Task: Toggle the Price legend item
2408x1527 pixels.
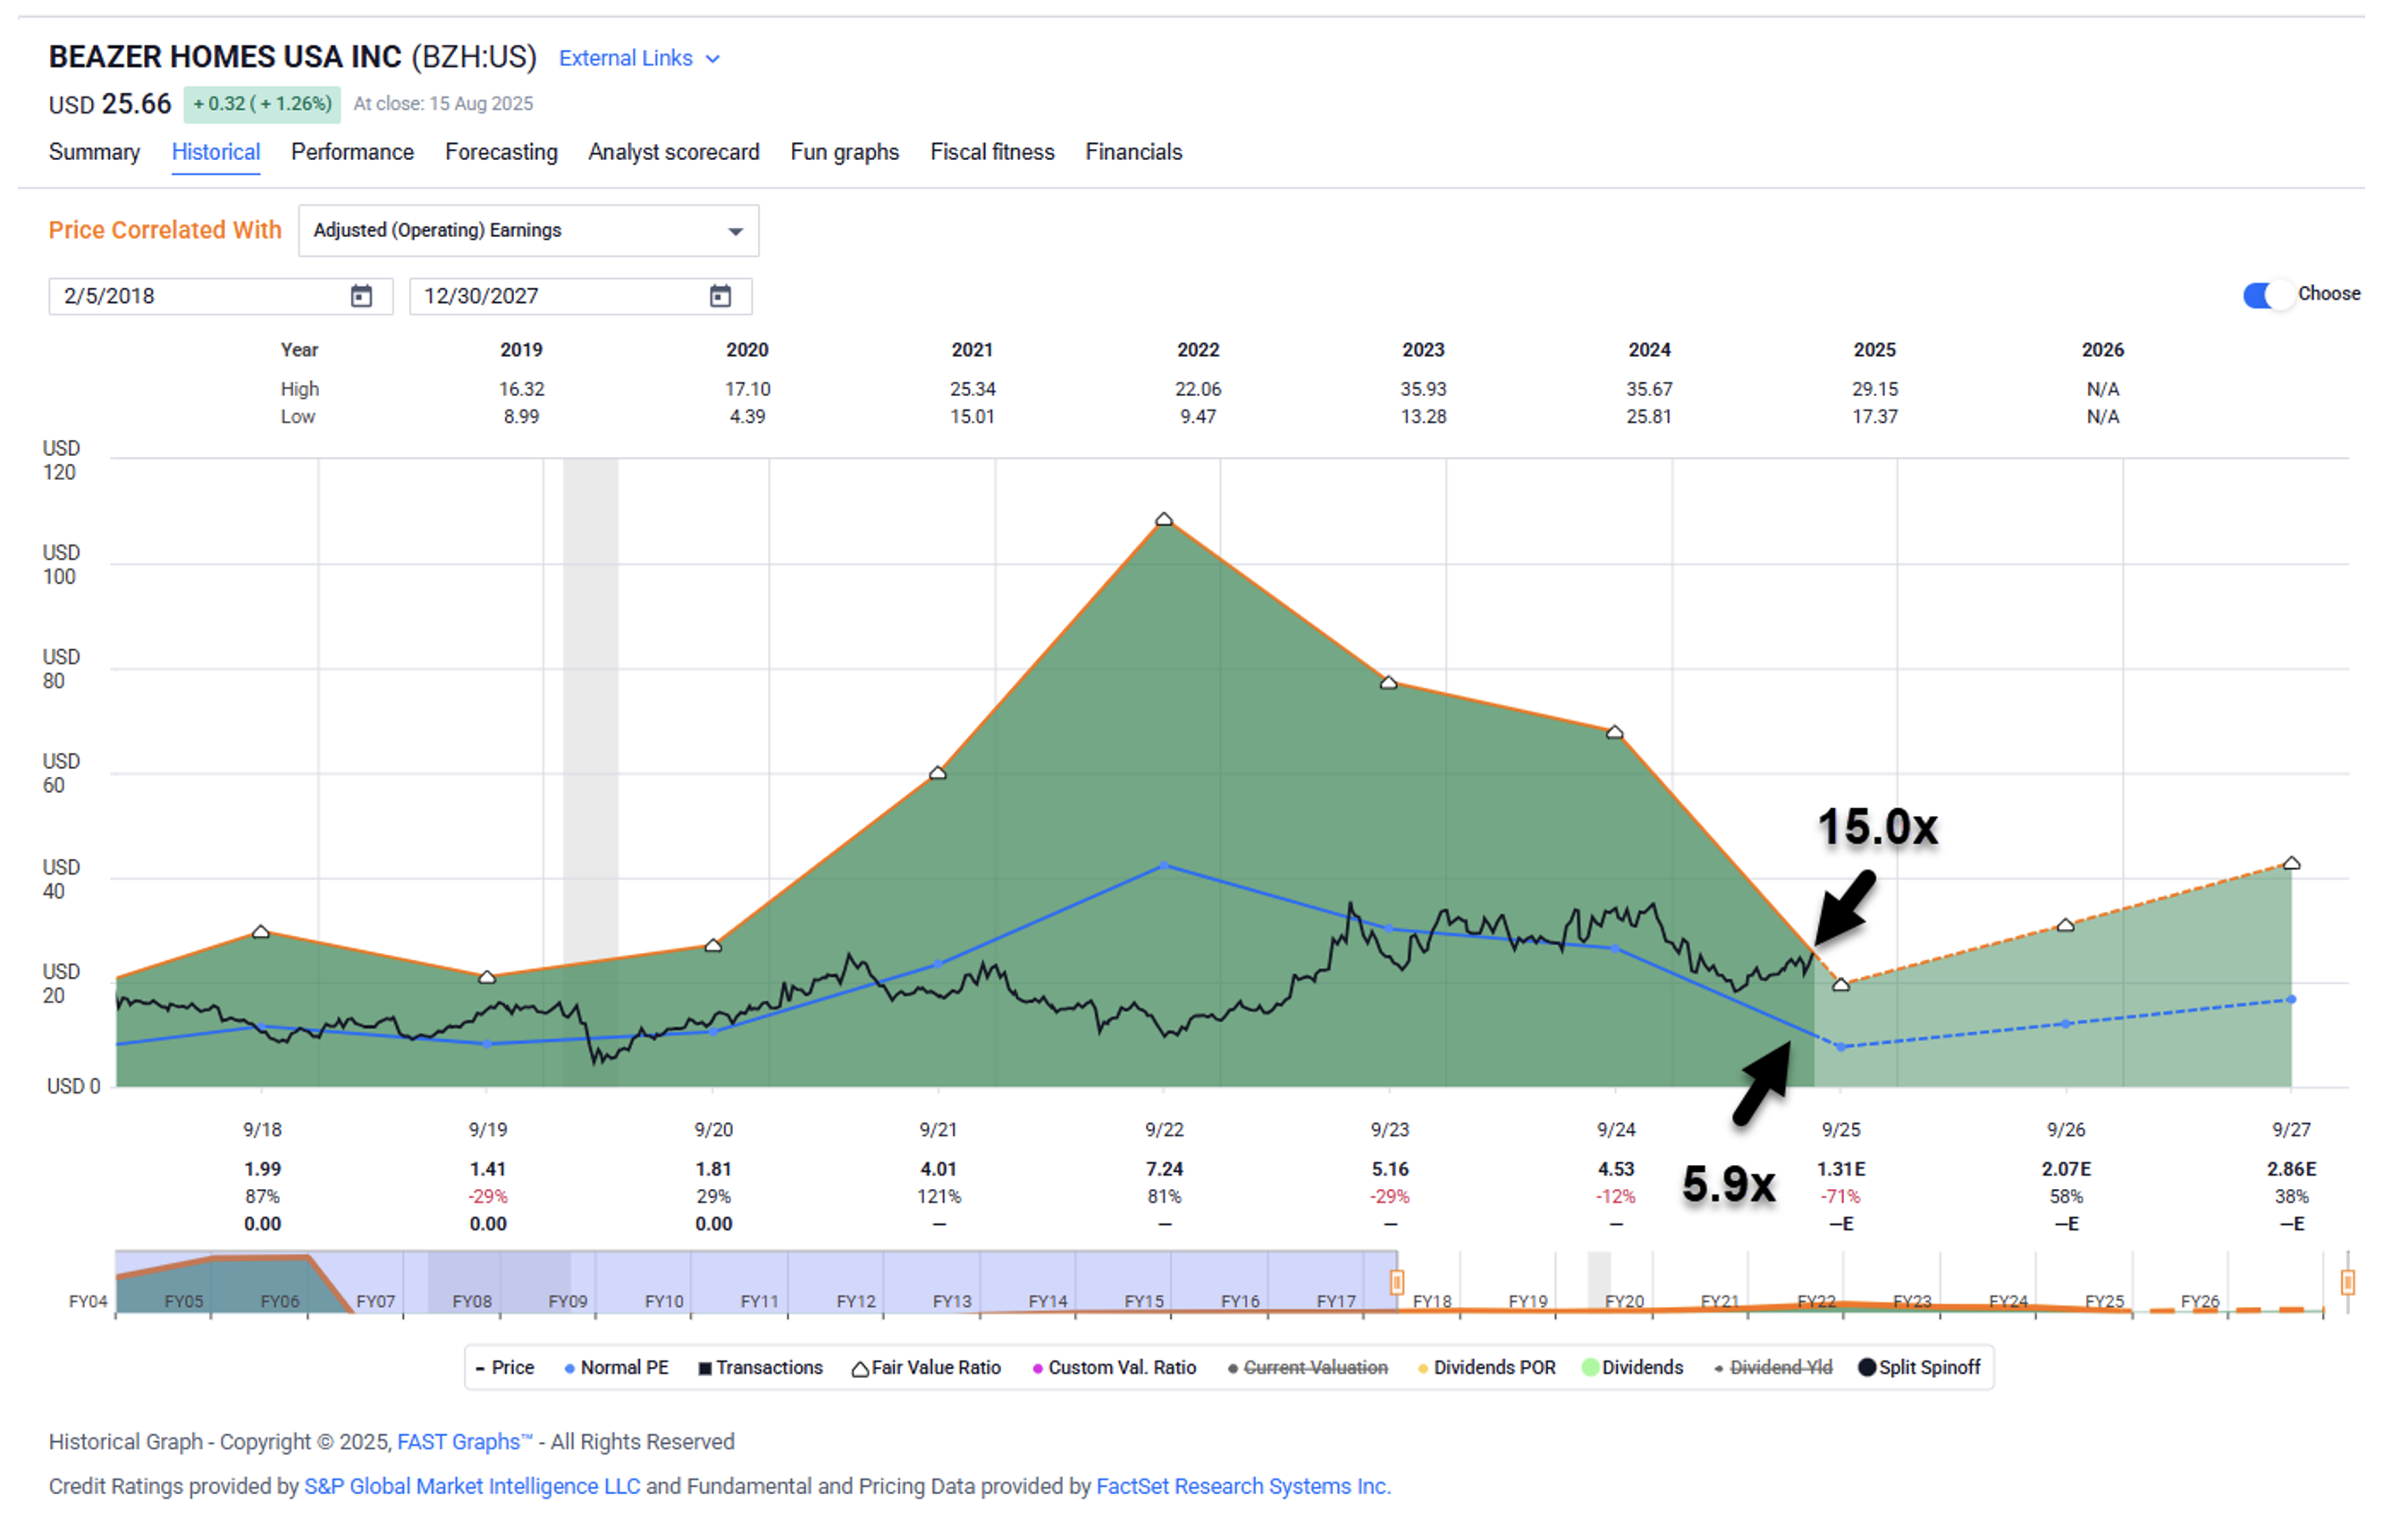Action: tap(505, 1367)
